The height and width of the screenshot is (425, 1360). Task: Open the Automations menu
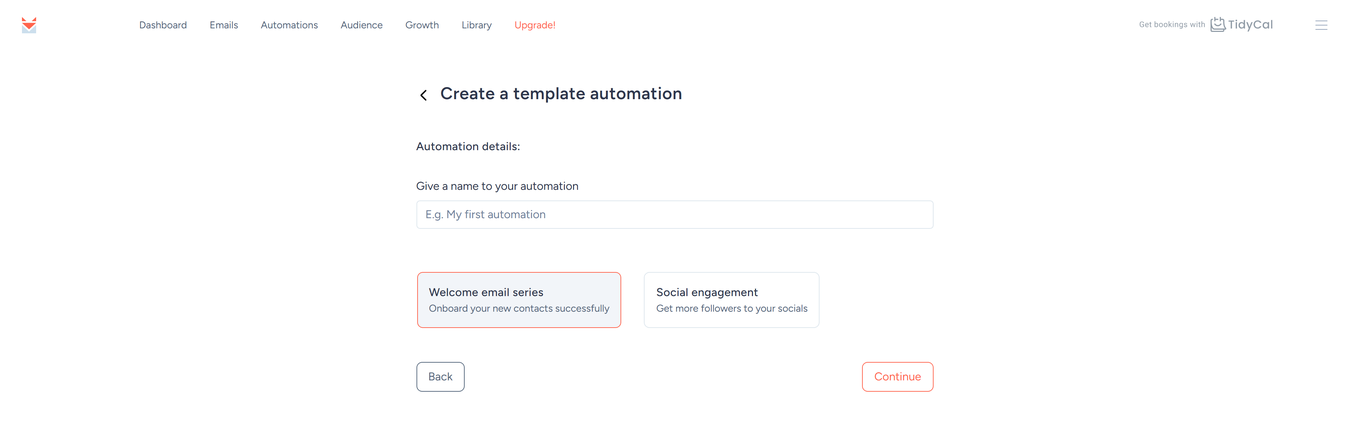point(289,25)
